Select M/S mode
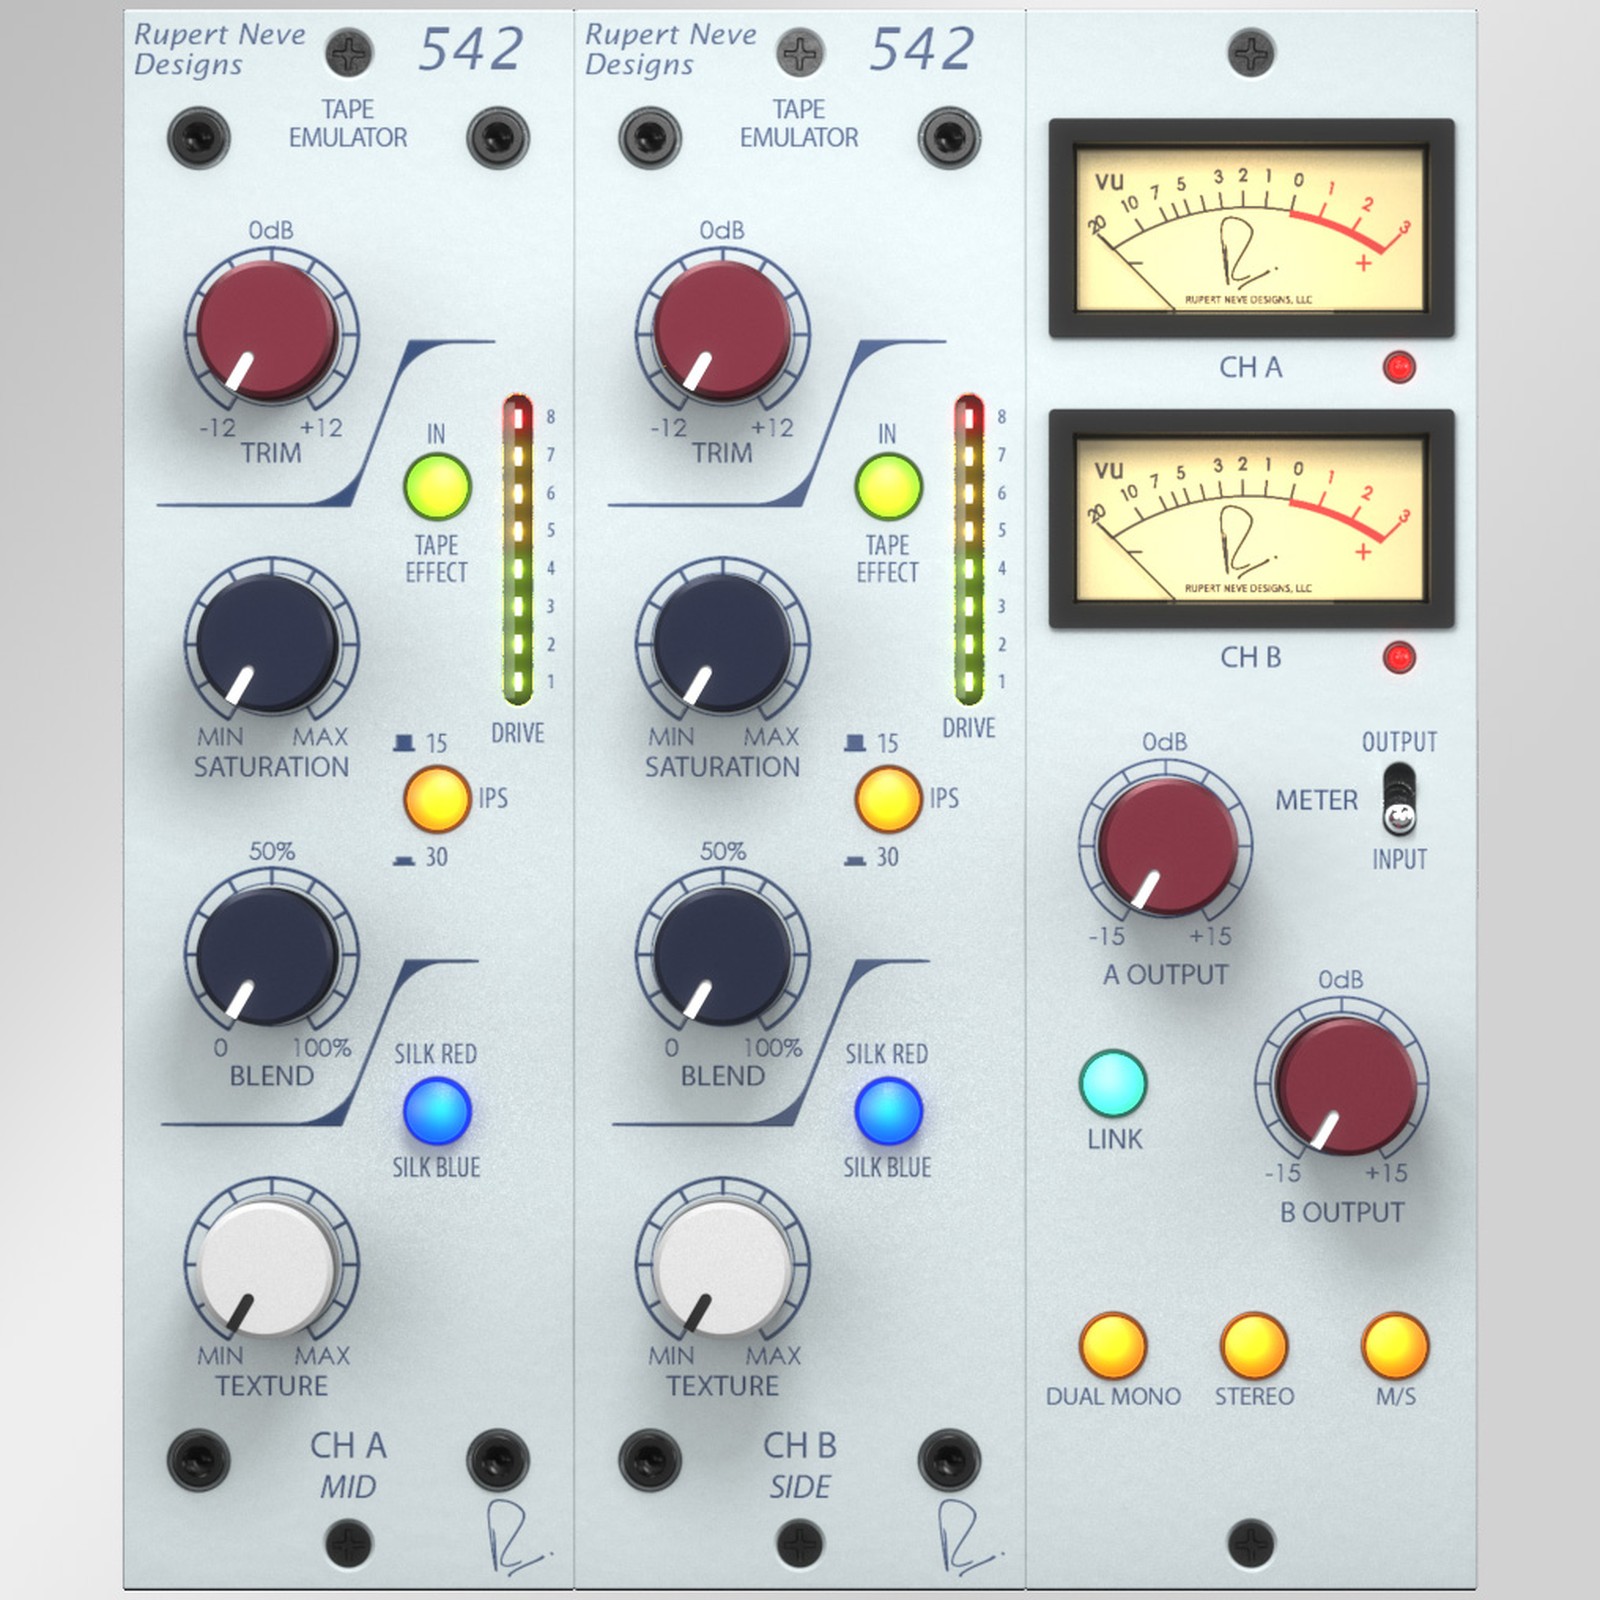Image resolution: width=1600 pixels, height=1600 pixels. coord(1395,1346)
